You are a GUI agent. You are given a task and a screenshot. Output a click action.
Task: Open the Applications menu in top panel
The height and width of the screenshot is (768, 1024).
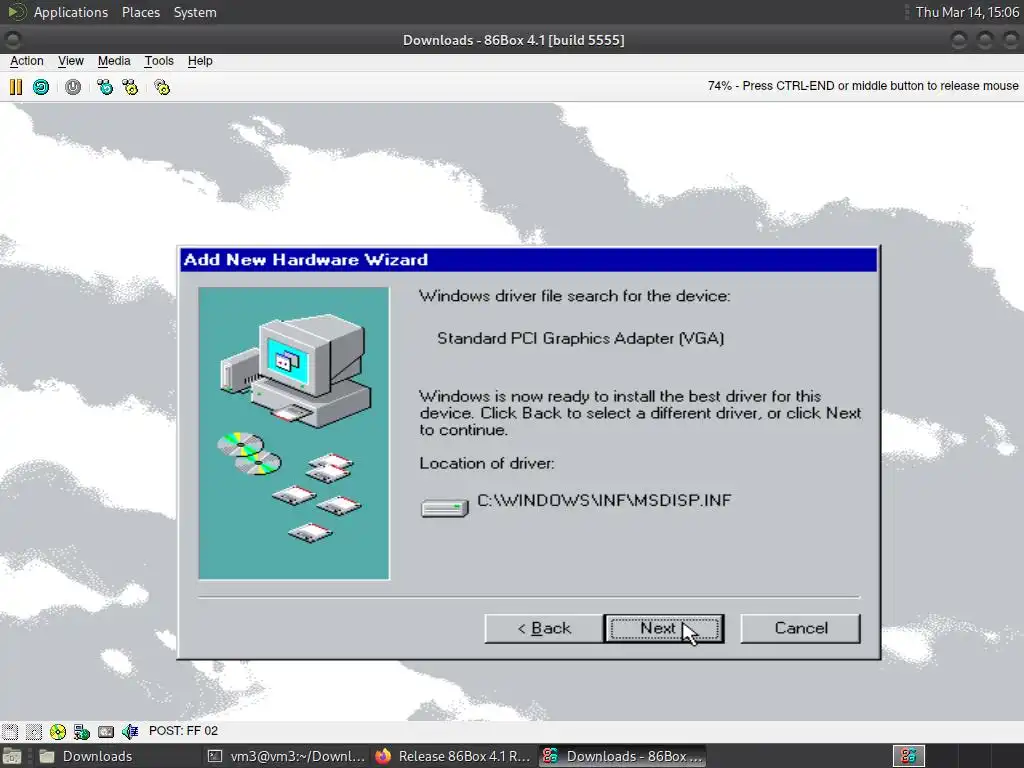point(71,12)
